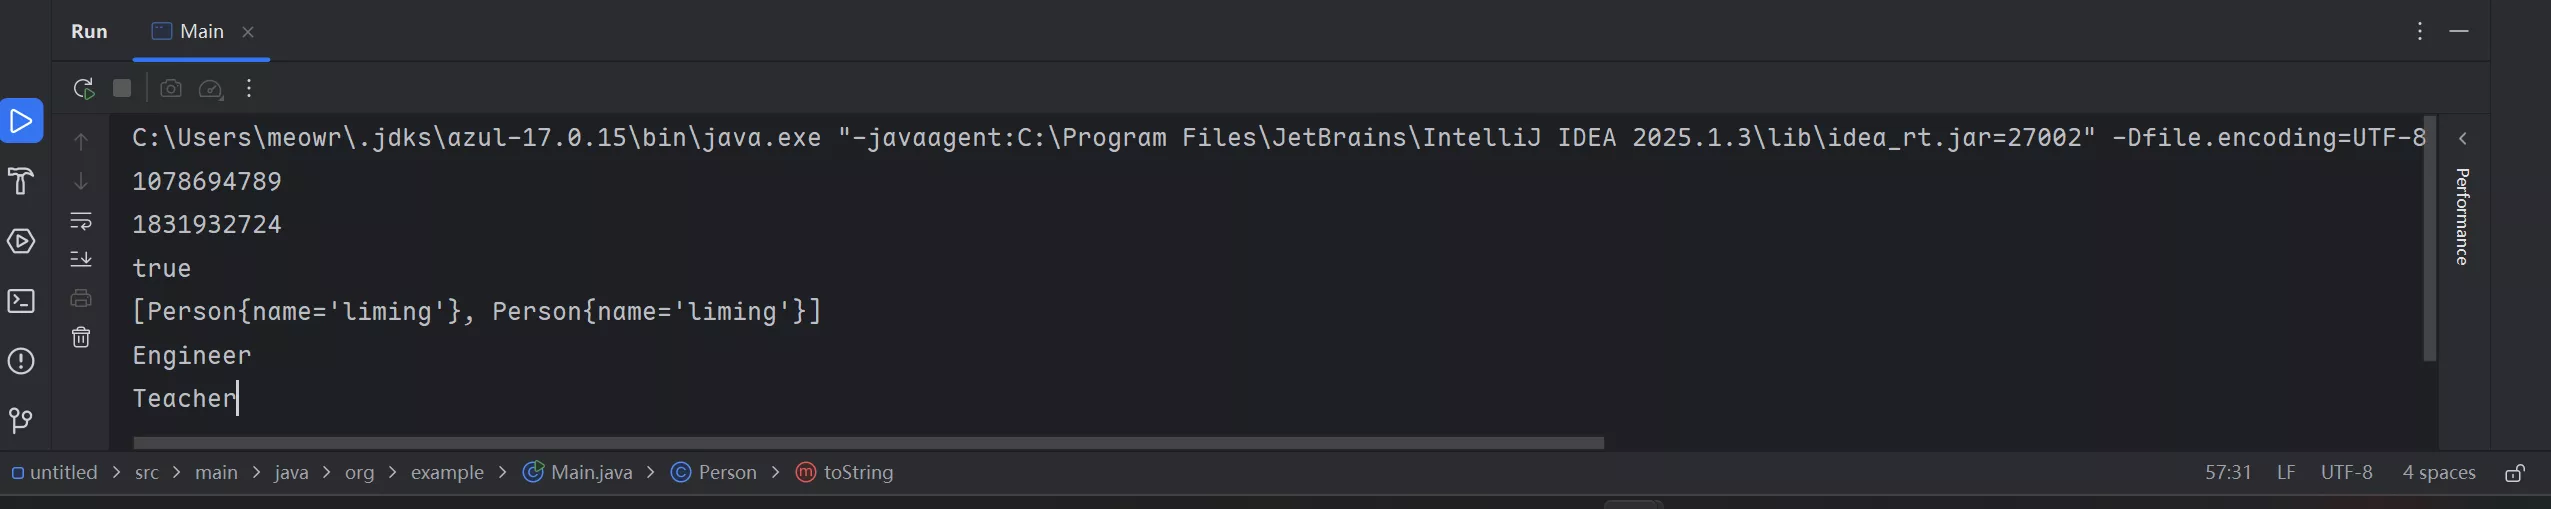Open the UTF-8 encoding selector
2551x509 pixels.
tap(2346, 473)
